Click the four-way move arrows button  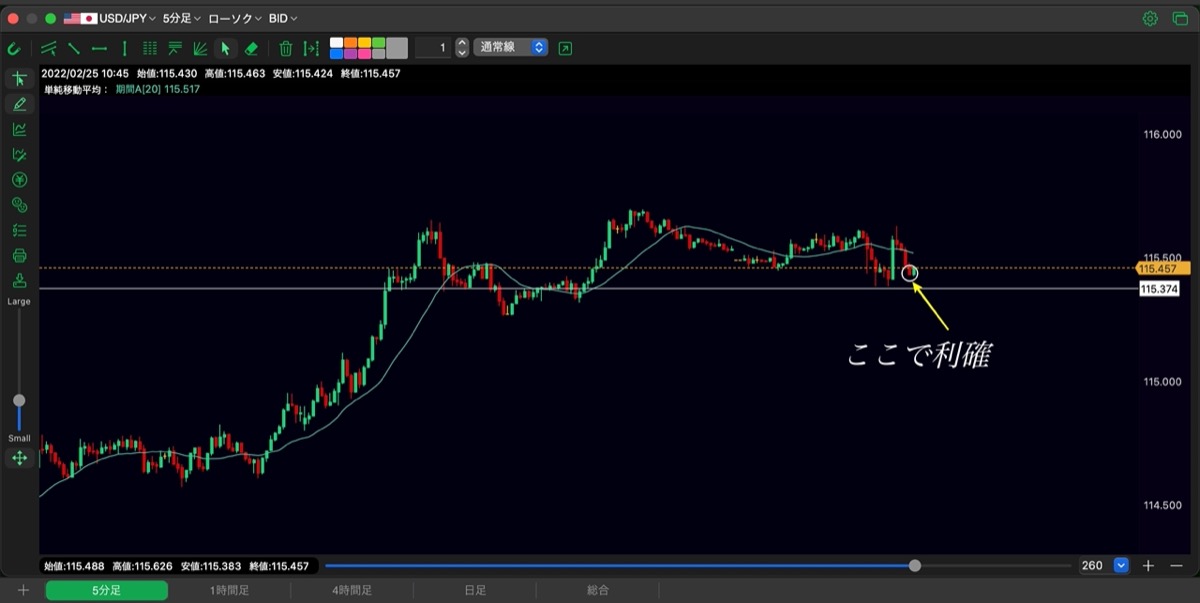tap(19, 458)
